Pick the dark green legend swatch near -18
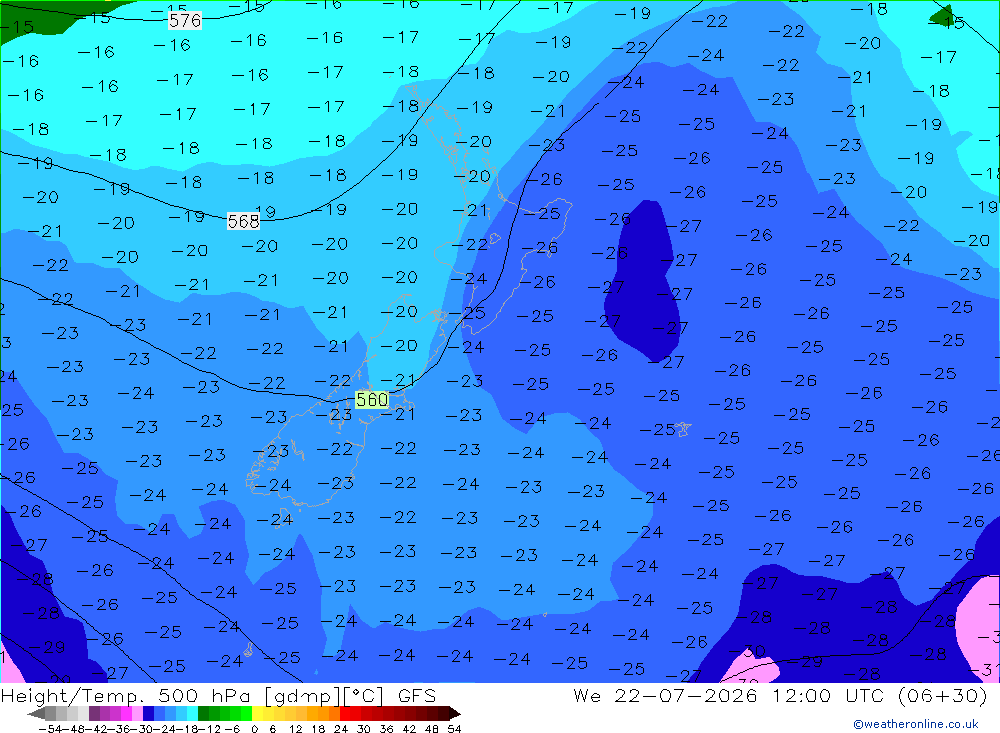Viewport: 1000px width, 733px height. pyautogui.click(x=203, y=714)
